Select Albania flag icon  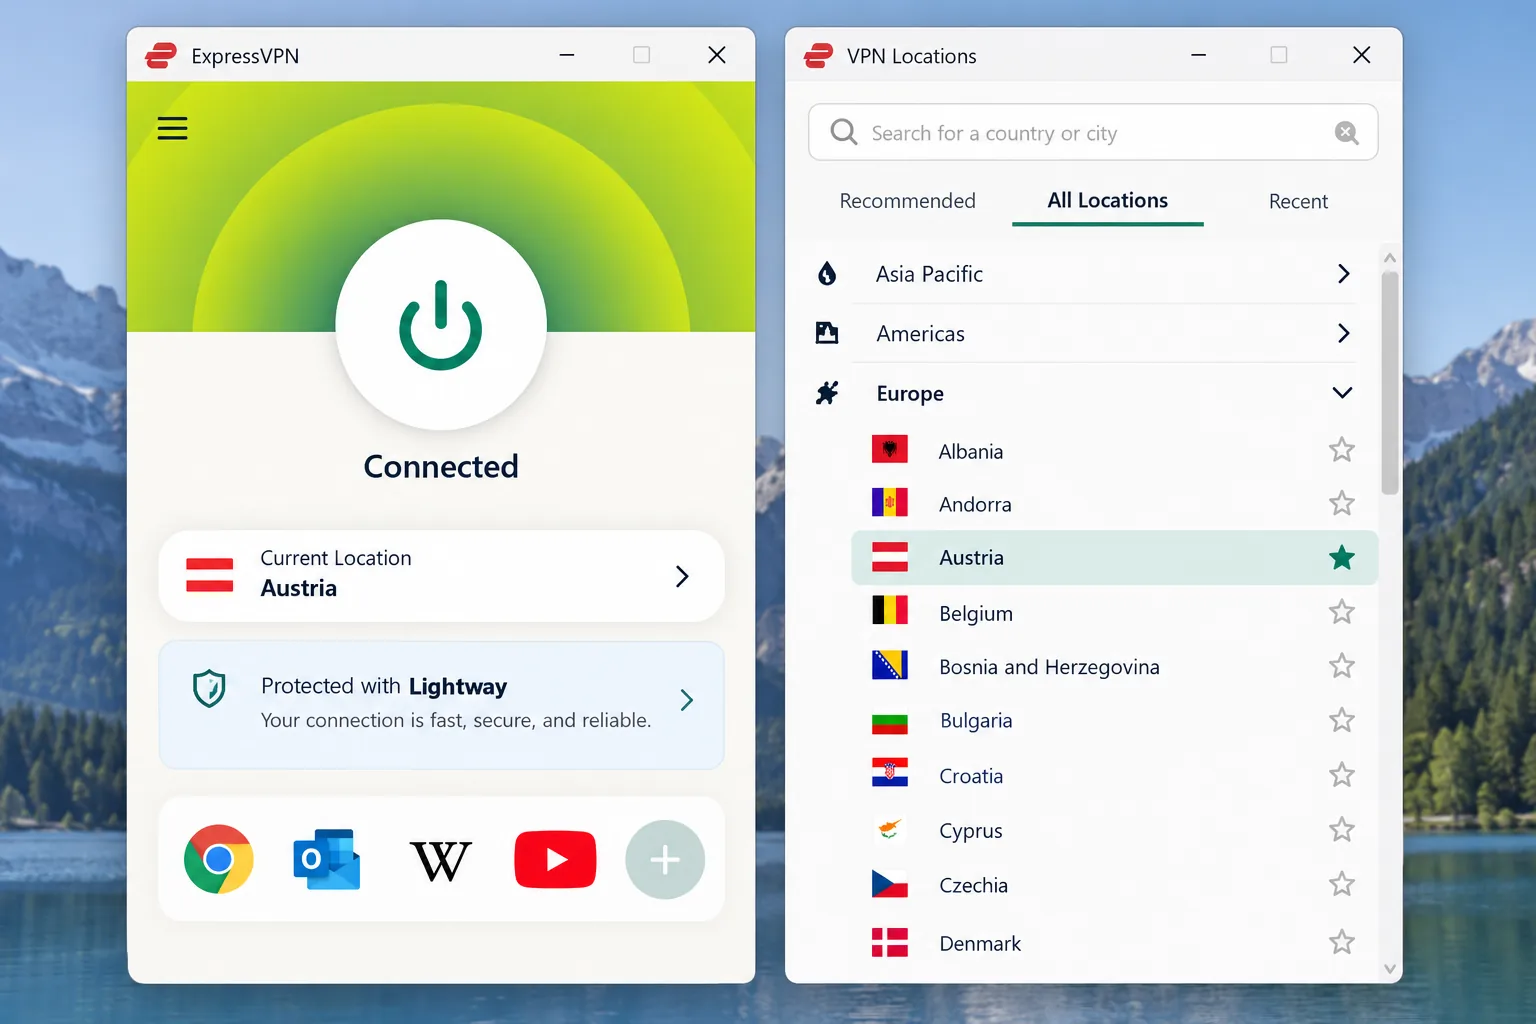point(889,450)
